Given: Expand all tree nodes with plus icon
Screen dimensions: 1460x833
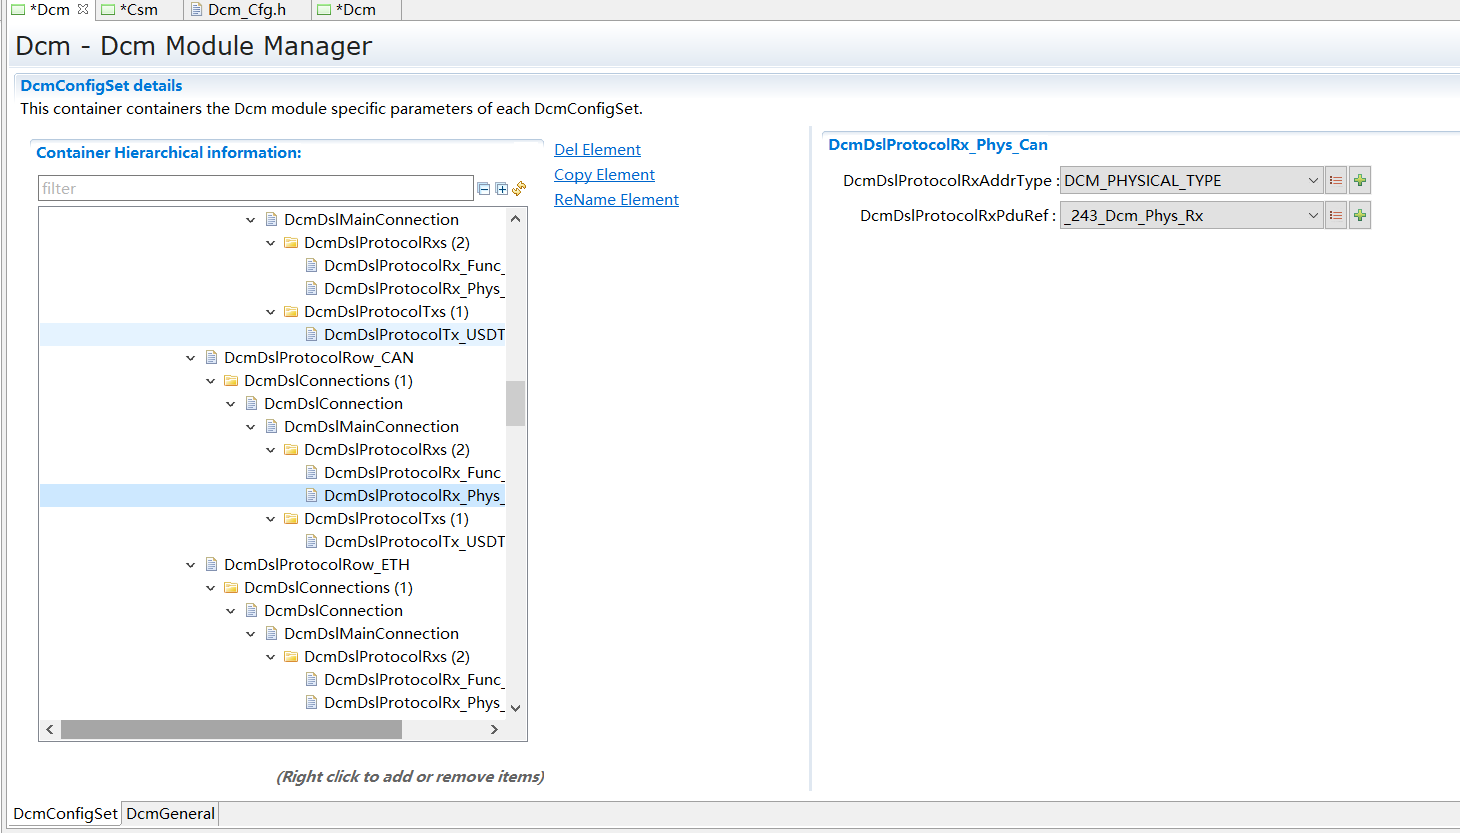Looking at the screenshot, I should pos(501,188).
